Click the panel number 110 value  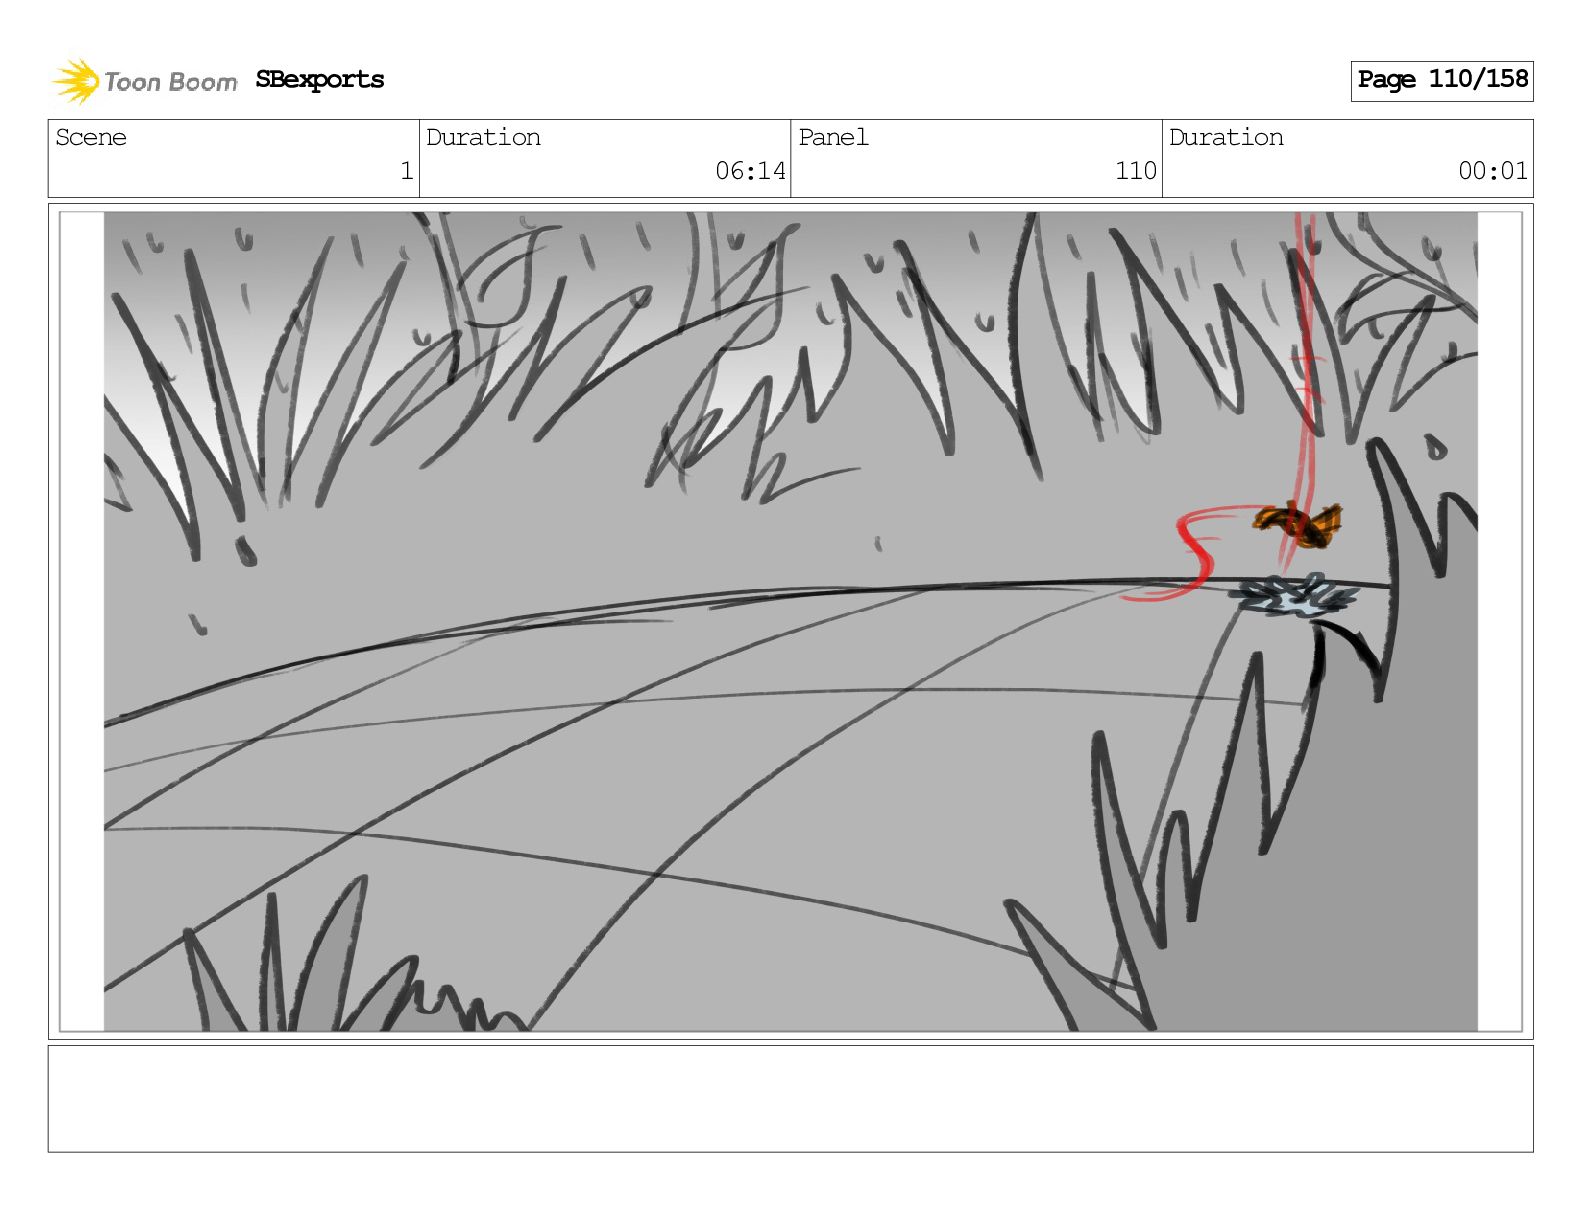coord(1136,171)
